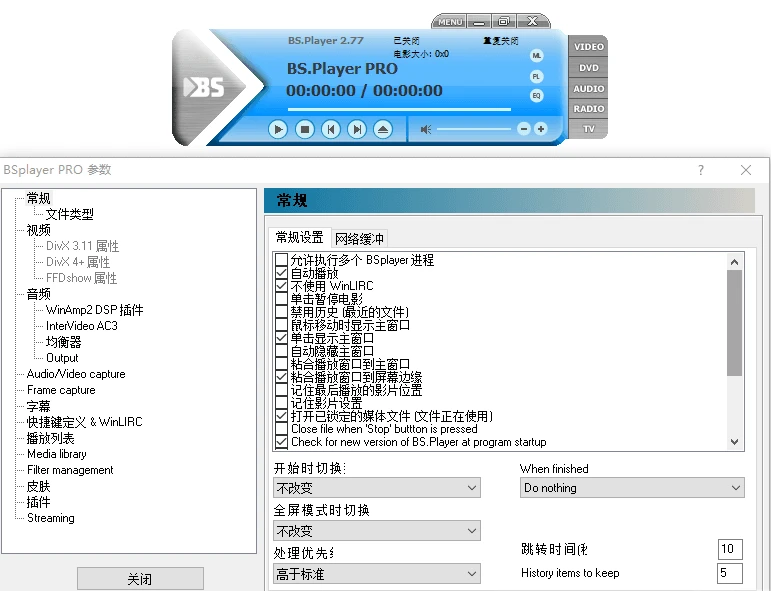The width and height of the screenshot is (771, 591).
Task: Click the Stop button in BS.Player
Action: [304, 129]
